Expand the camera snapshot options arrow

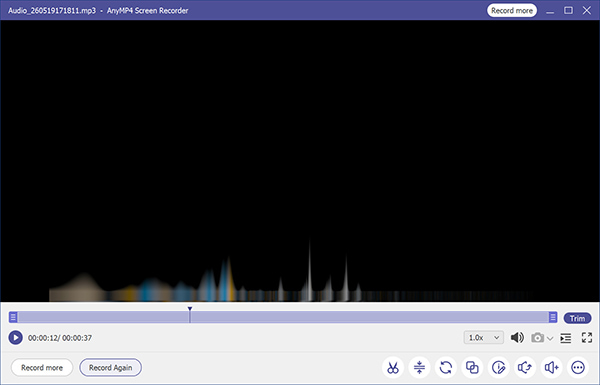click(x=550, y=338)
